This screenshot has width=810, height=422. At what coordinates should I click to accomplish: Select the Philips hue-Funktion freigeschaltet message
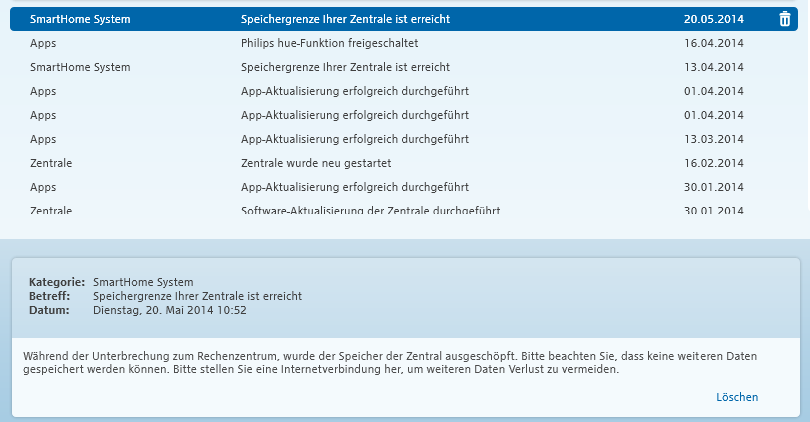[403, 43]
